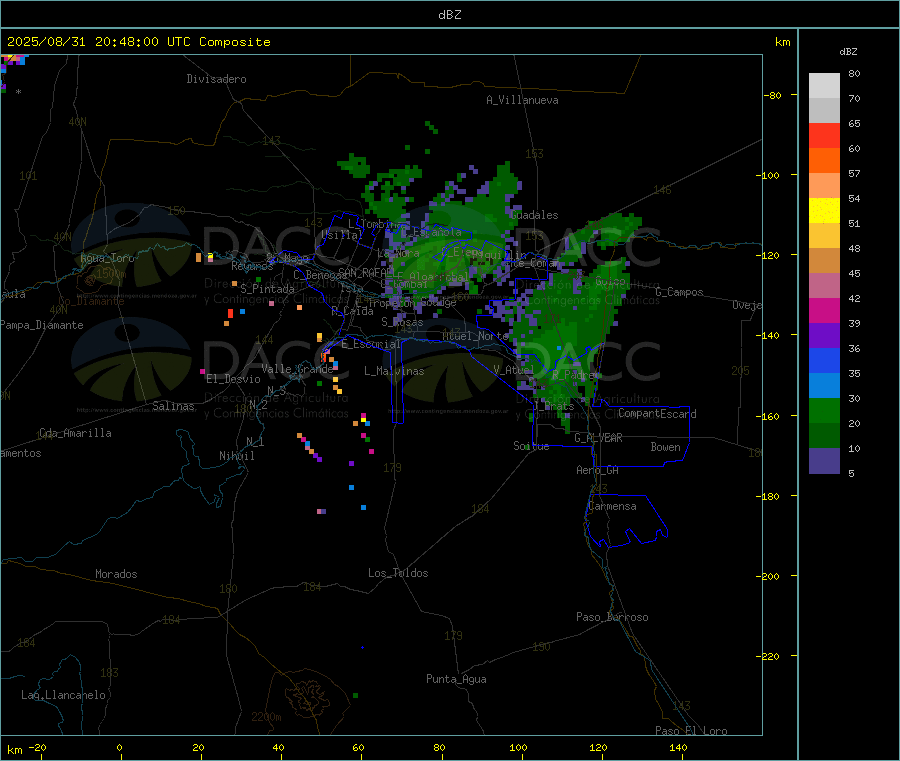This screenshot has height=761, width=900.
Task: Click the 'Los_Toldos' map label
Action: [398, 573]
